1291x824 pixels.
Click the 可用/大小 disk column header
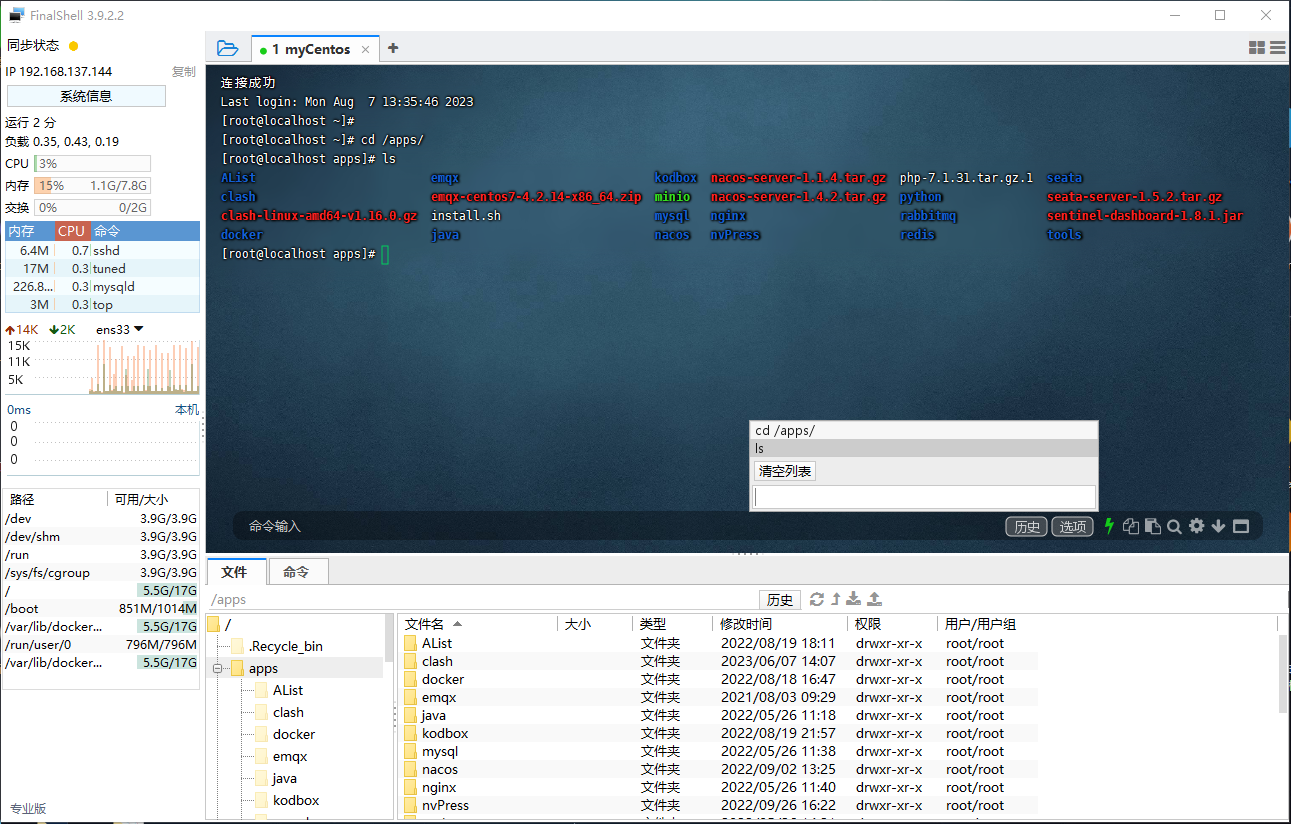click(x=153, y=499)
